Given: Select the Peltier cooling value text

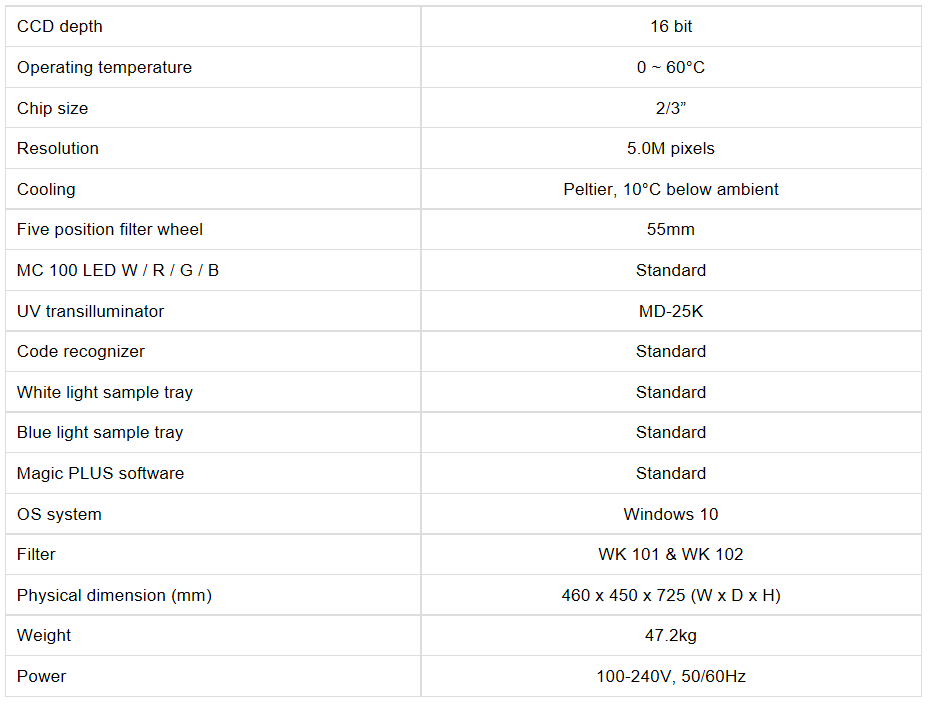Looking at the screenshot, I should click(x=671, y=189).
